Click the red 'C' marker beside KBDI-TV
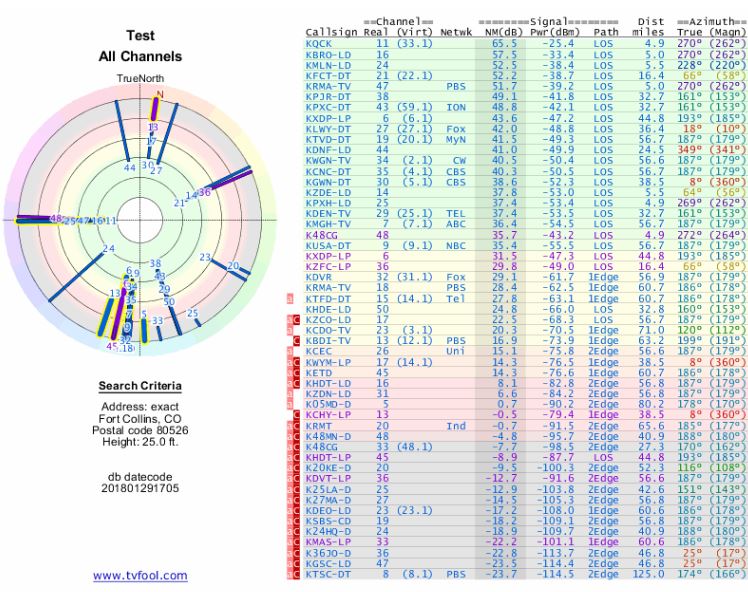This screenshot has height=592, width=748. (x=296, y=339)
